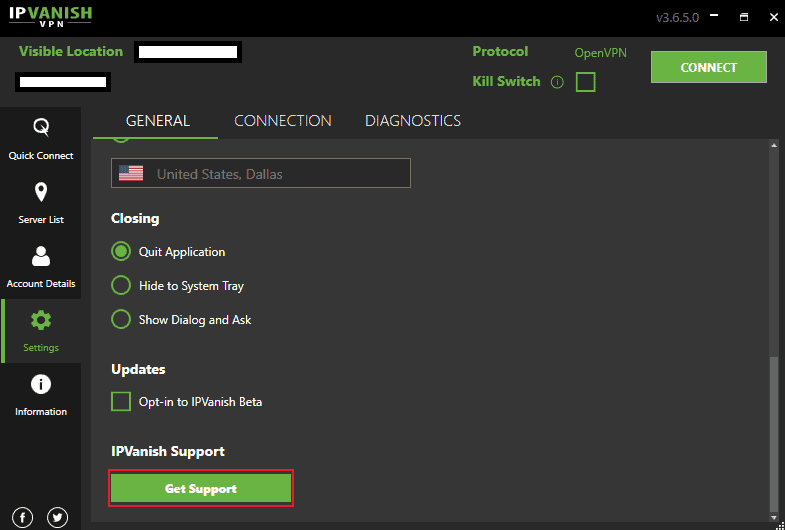The width and height of the screenshot is (785, 530).
Task: Switch to the CONNECTION tab
Action: click(x=283, y=121)
